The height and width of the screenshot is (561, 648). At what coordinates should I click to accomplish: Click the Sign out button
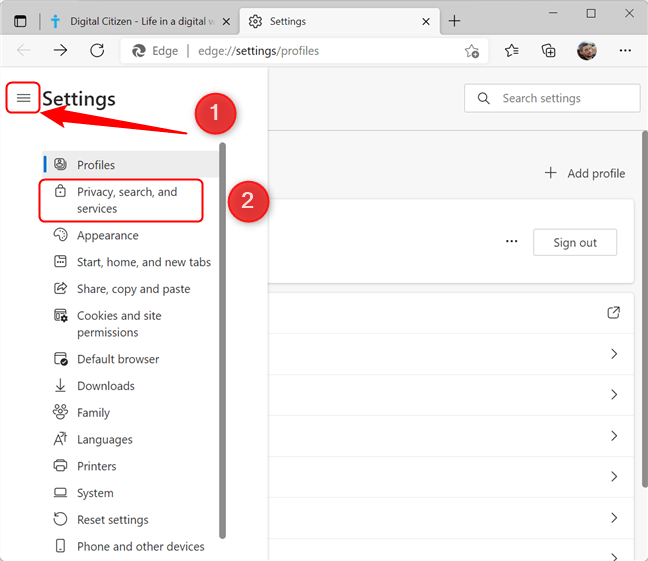(575, 242)
